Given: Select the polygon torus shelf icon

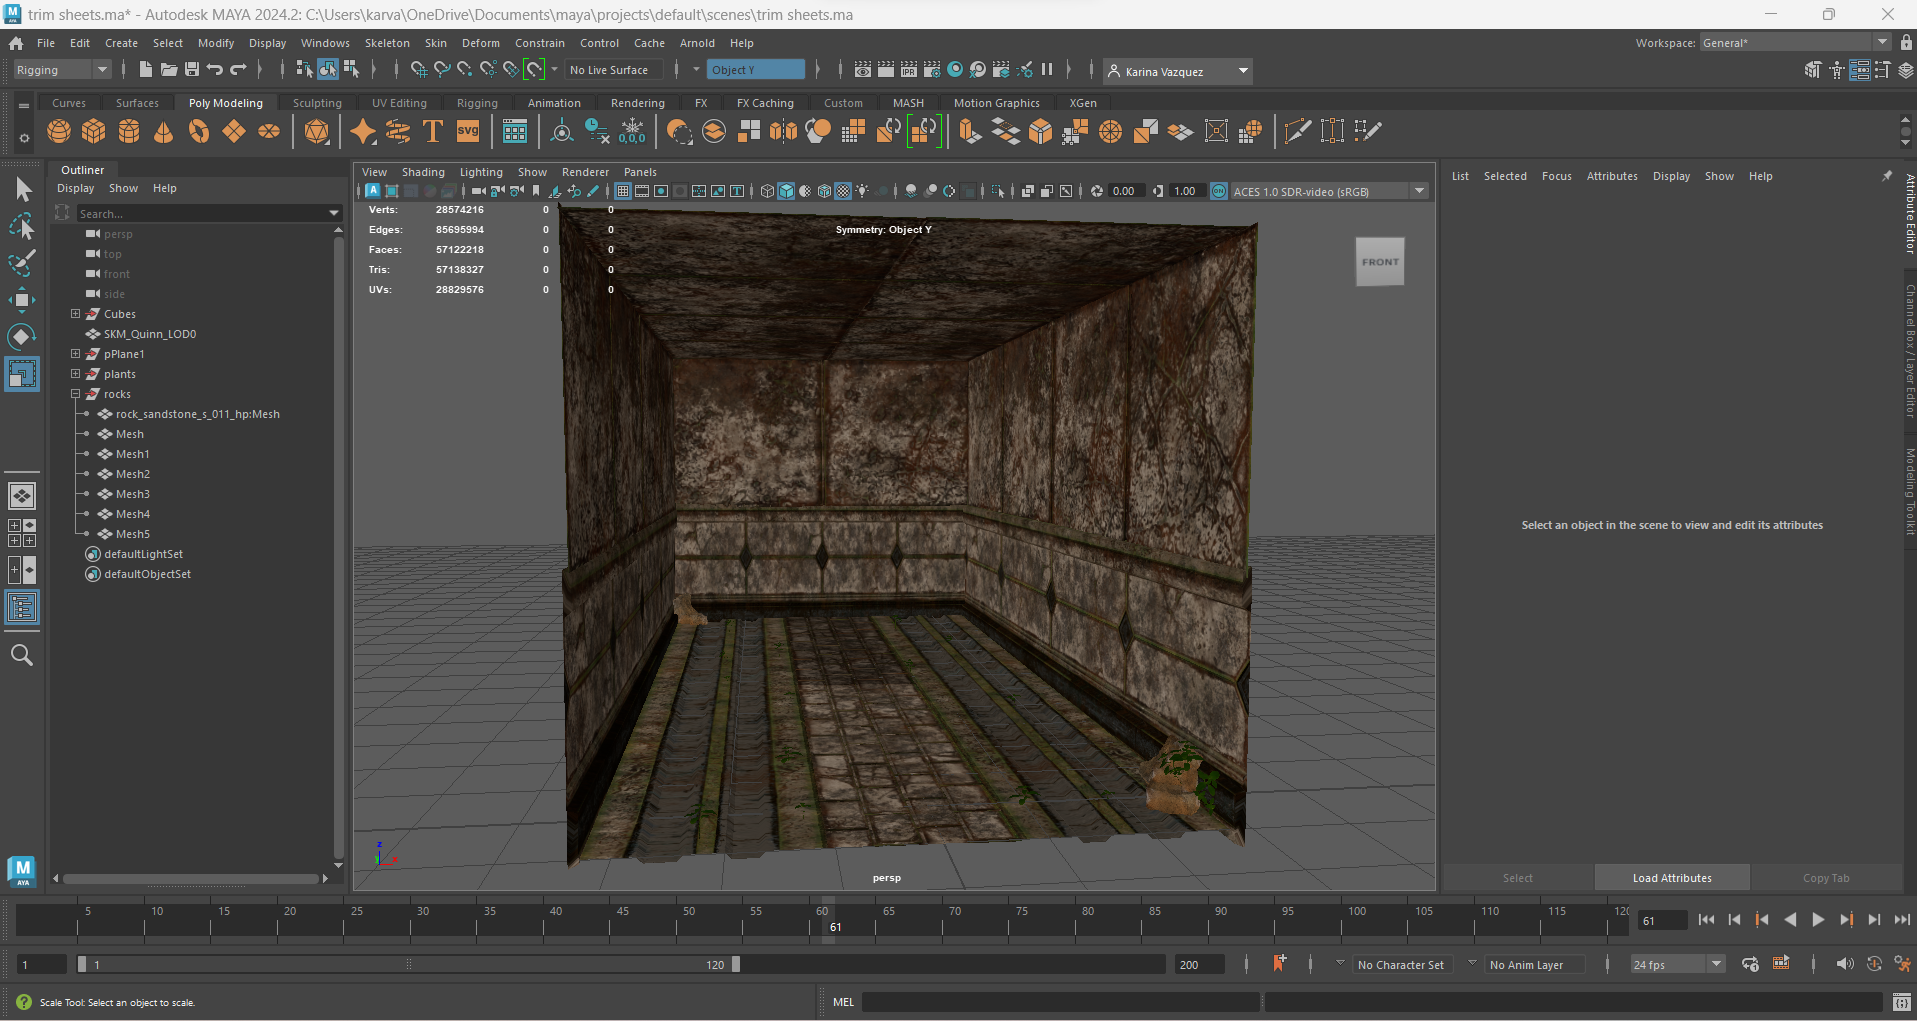Looking at the screenshot, I should coord(199,132).
